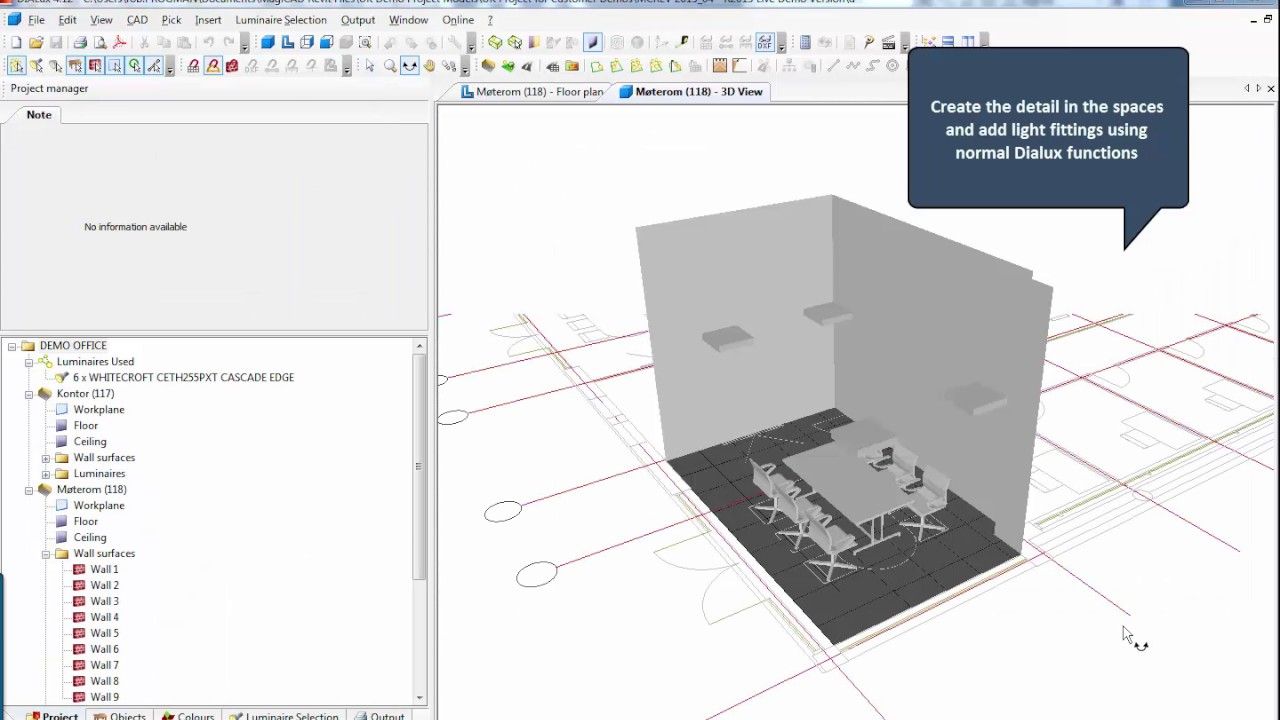The width and height of the screenshot is (1280, 720).
Task: Toggle the highlighted luminaire display button
Action: [213, 66]
